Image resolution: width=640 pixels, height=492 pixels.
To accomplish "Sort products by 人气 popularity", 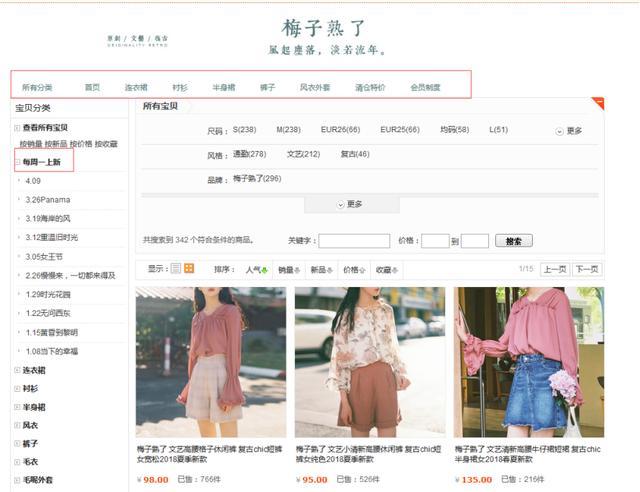I will (x=256, y=270).
